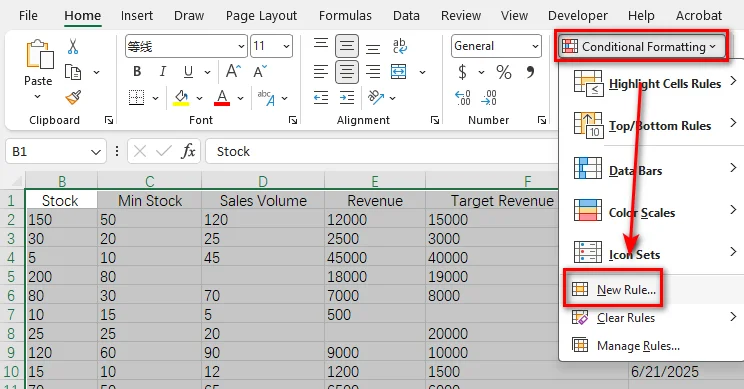Open the Clipboard dialog launcher

coord(109,120)
